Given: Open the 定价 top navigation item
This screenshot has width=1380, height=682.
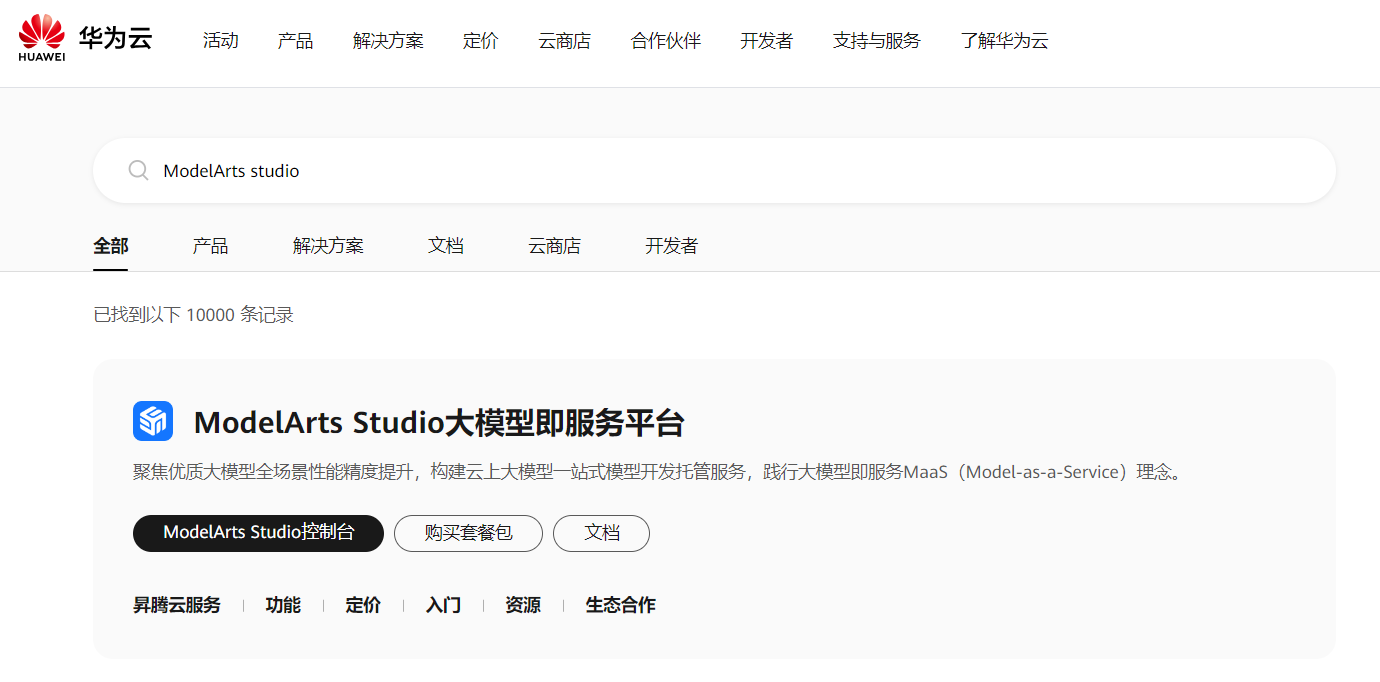Looking at the screenshot, I should [x=481, y=41].
